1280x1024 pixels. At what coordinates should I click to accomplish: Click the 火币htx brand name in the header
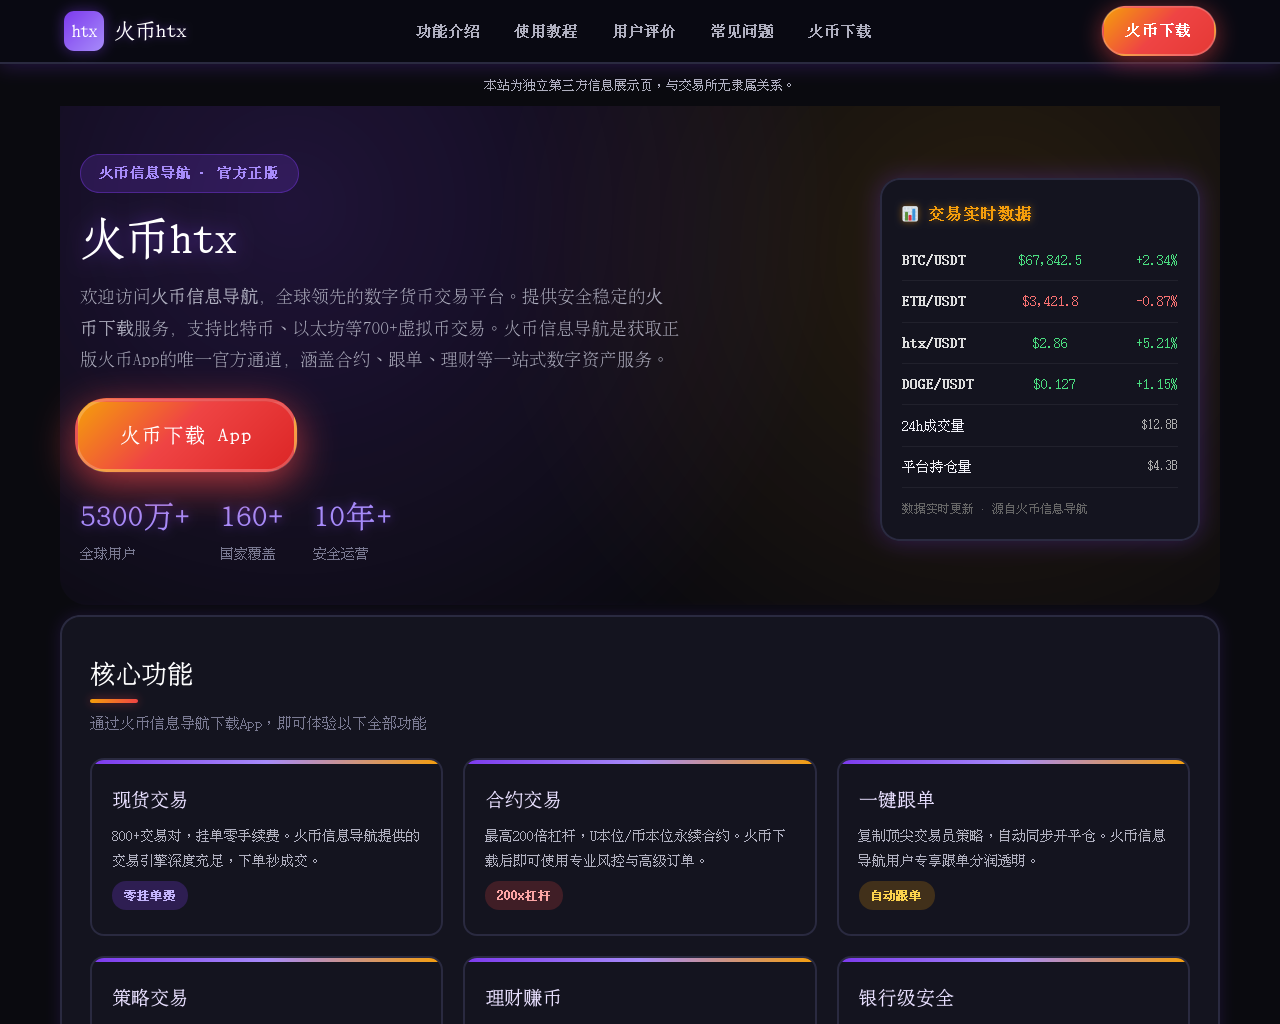pos(151,31)
